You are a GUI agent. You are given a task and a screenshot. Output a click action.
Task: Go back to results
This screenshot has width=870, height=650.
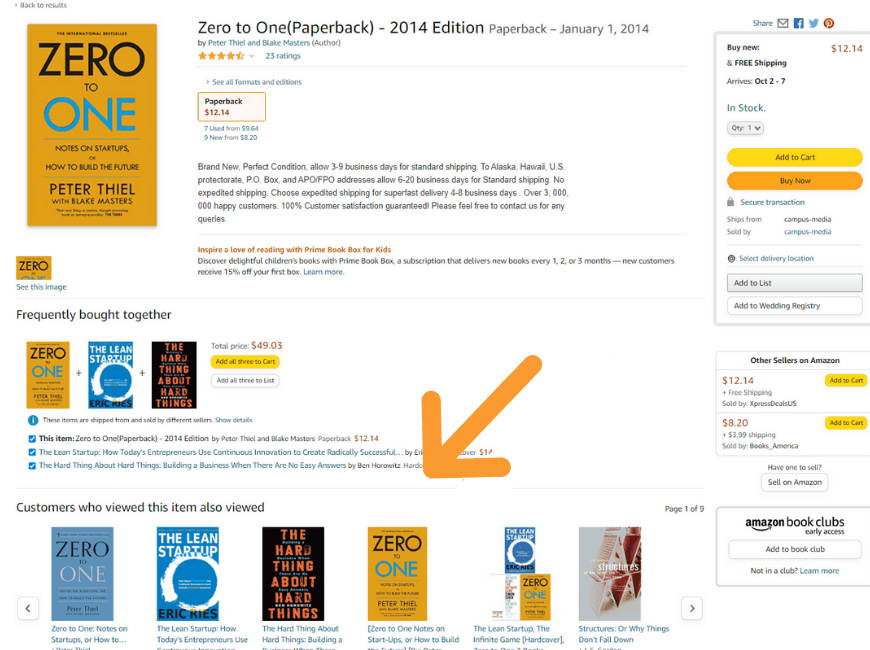40,5
